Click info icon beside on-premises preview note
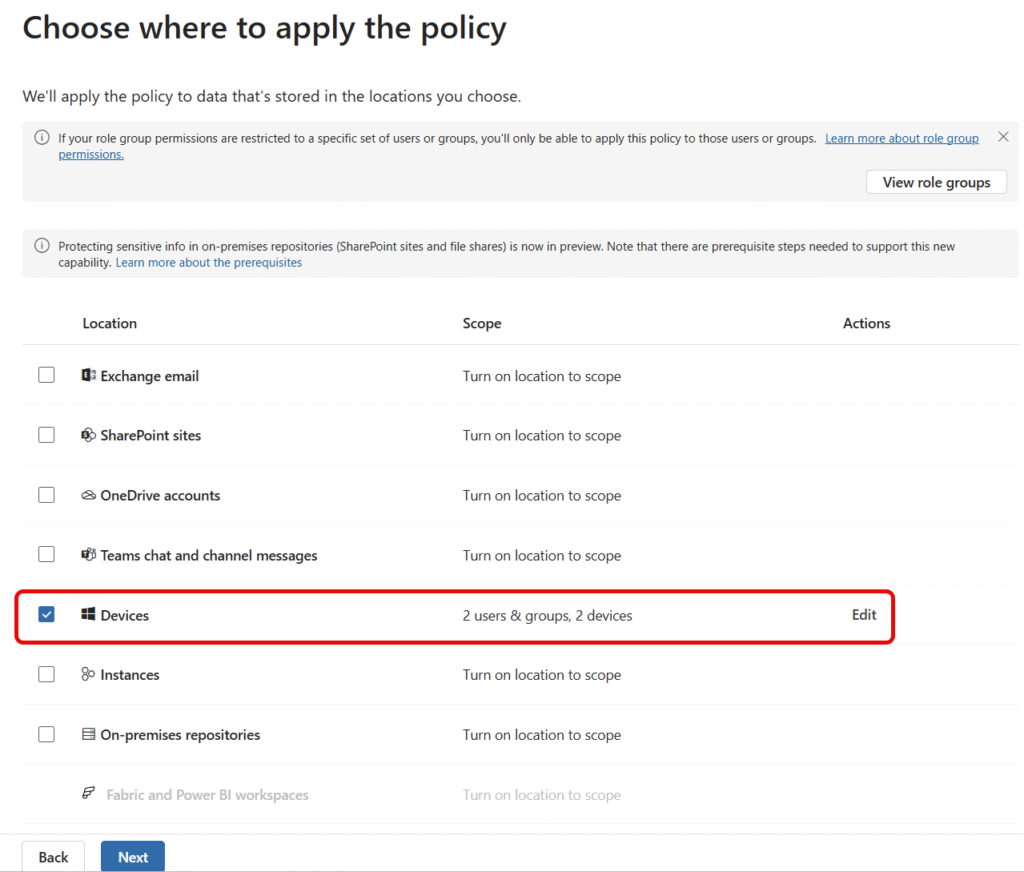 pos(42,246)
